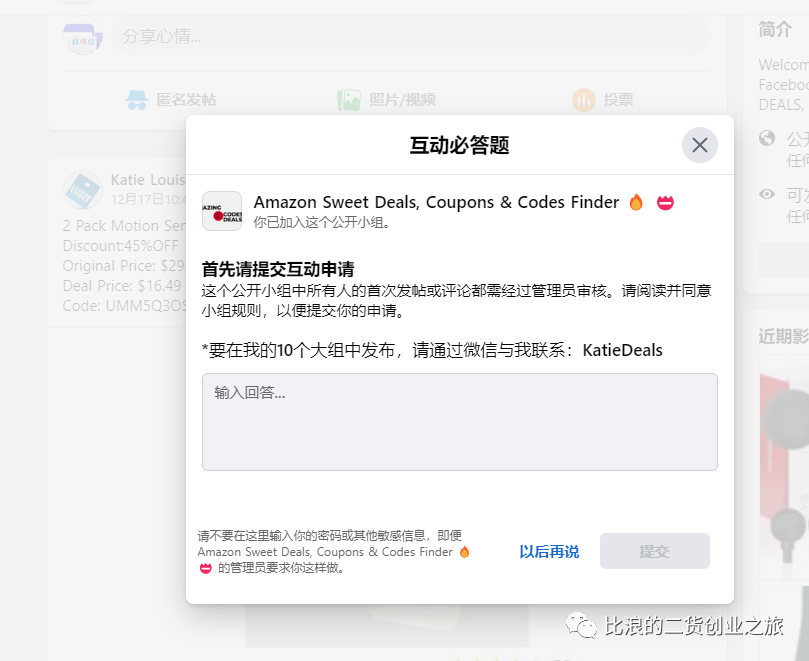Click the Deal Price: $16.49 text
The image size is (809, 661).
point(122,286)
